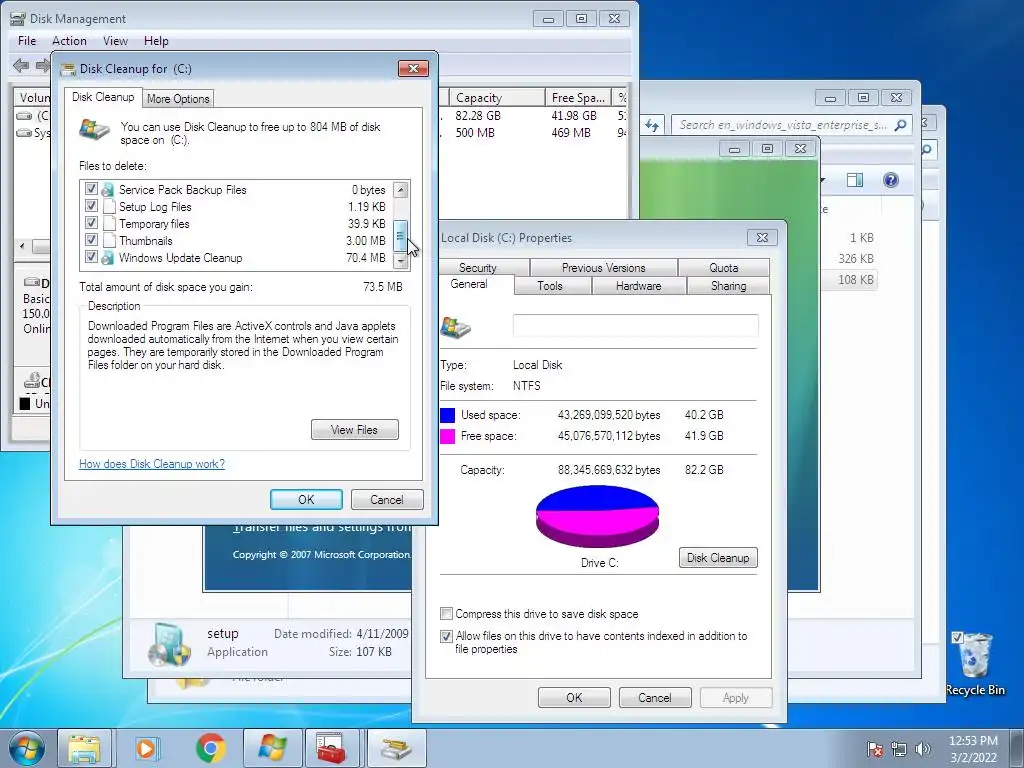The image size is (1024, 768).
Task: Open the Hardware tab
Action: tap(639, 286)
